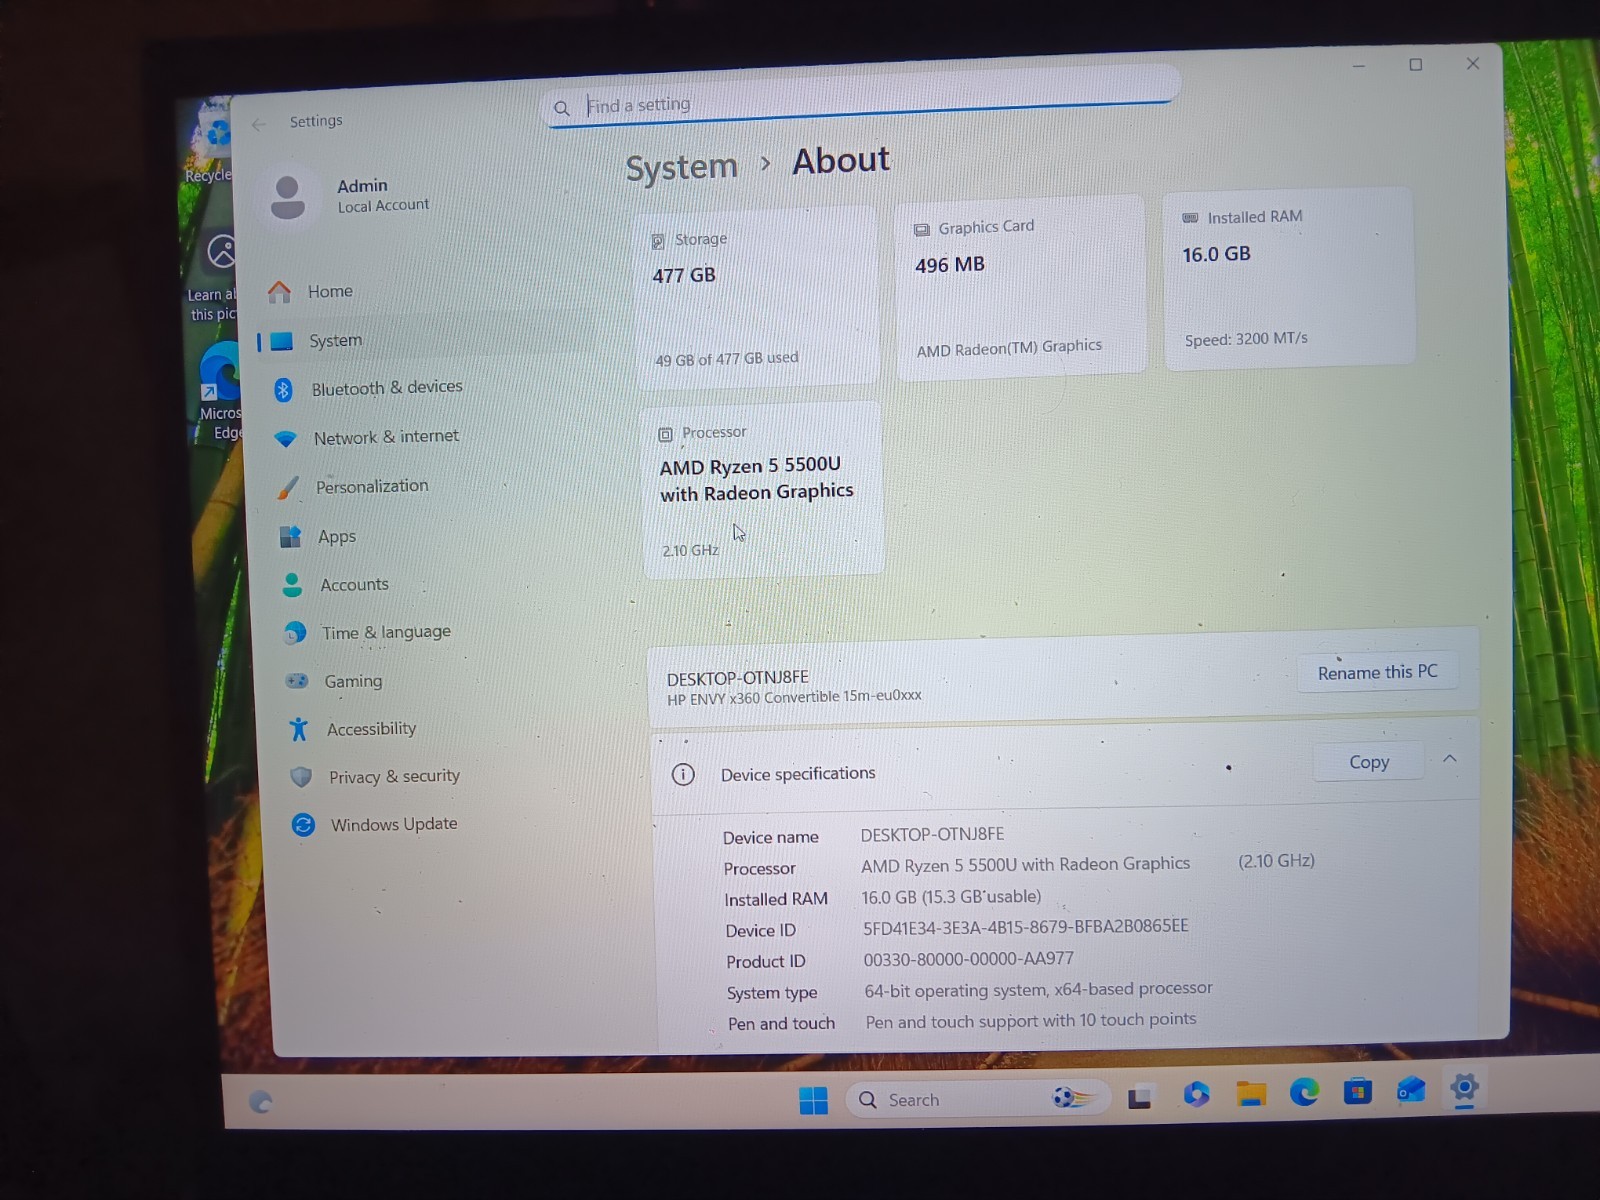Click the Graphics Card 496 MB card
Screen dimensions: 1600x1200
coord(1020,288)
